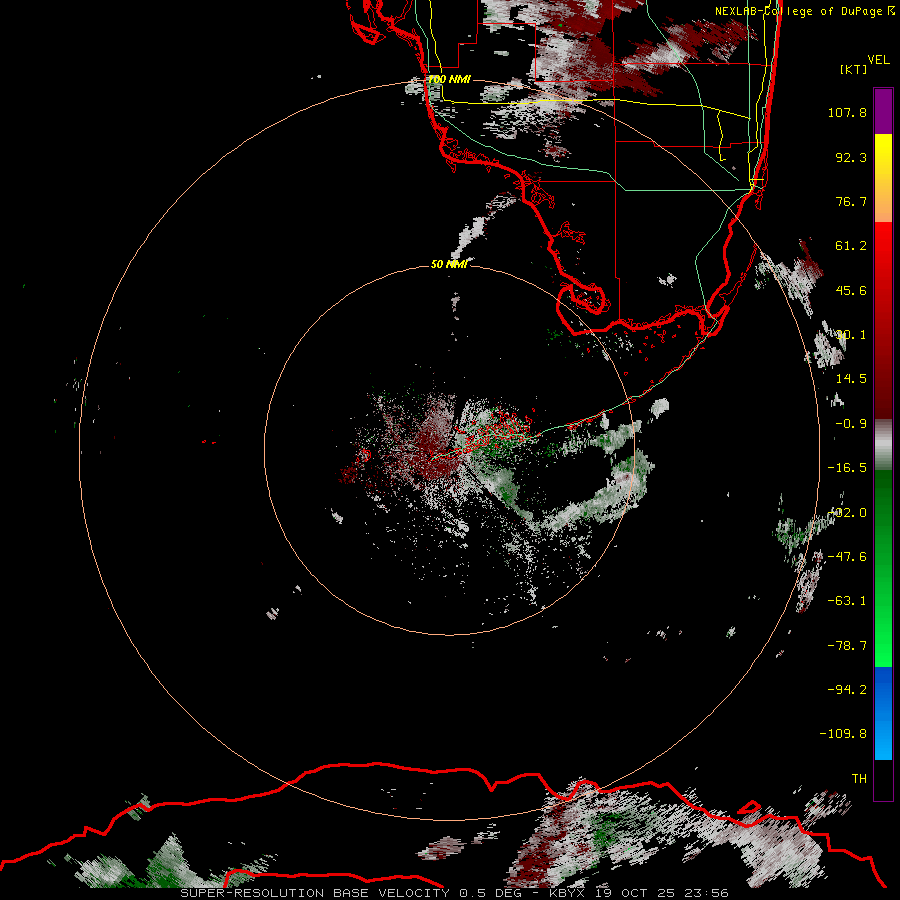Click the 61.2 velocity scale value

[x=851, y=246]
